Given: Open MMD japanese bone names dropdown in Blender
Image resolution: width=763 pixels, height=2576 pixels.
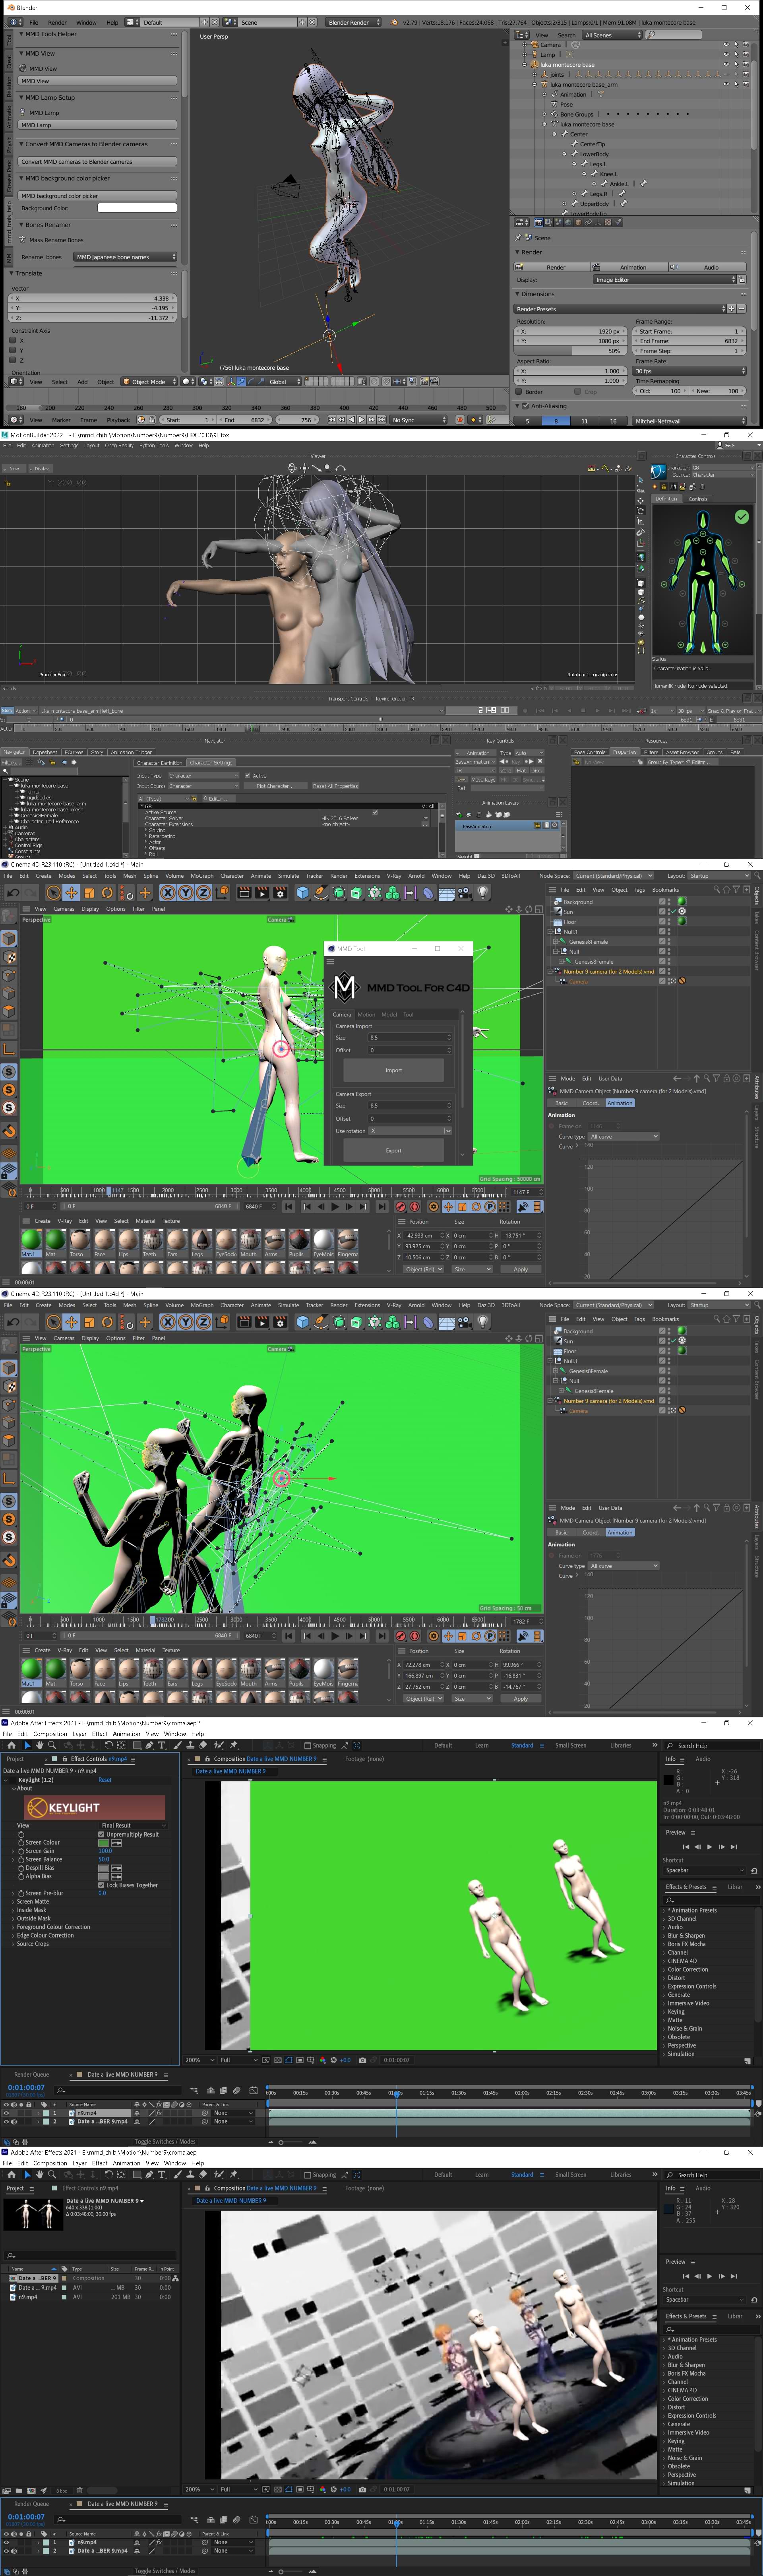Looking at the screenshot, I should tap(126, 257).
